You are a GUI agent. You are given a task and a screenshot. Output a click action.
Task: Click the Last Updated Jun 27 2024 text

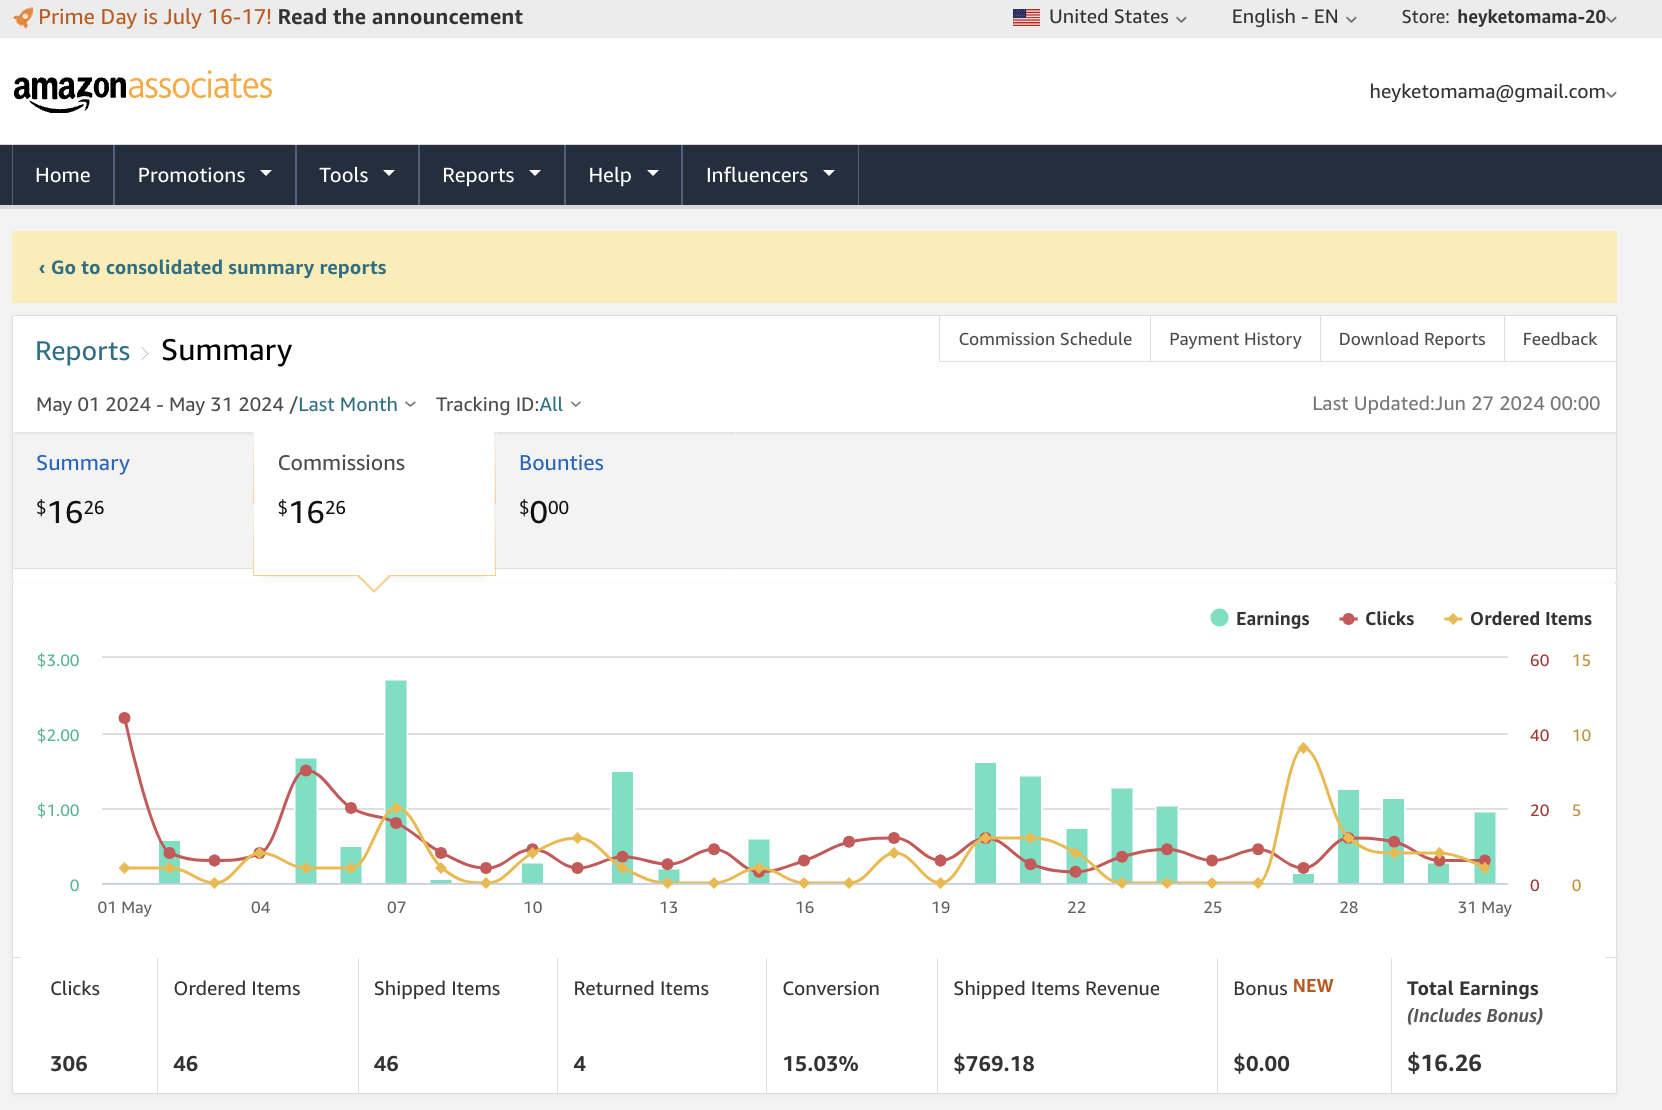pos(1456,403)
